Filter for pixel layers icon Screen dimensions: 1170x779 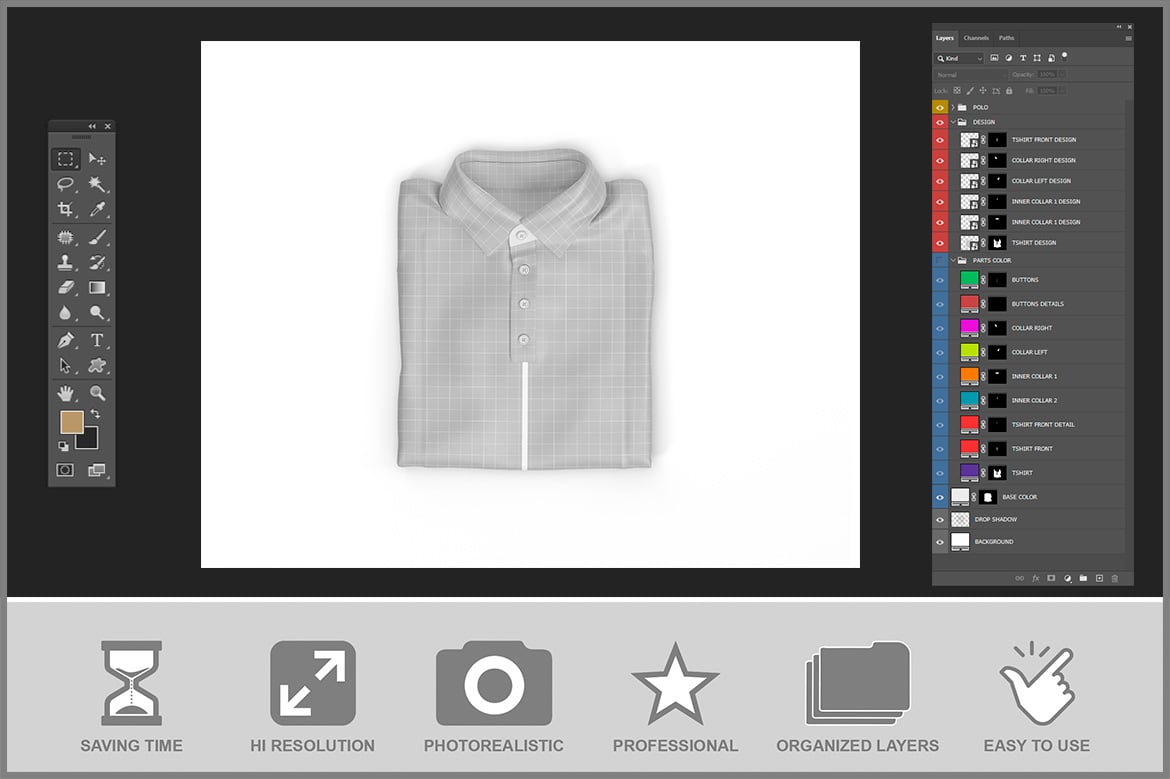(994, 58)
